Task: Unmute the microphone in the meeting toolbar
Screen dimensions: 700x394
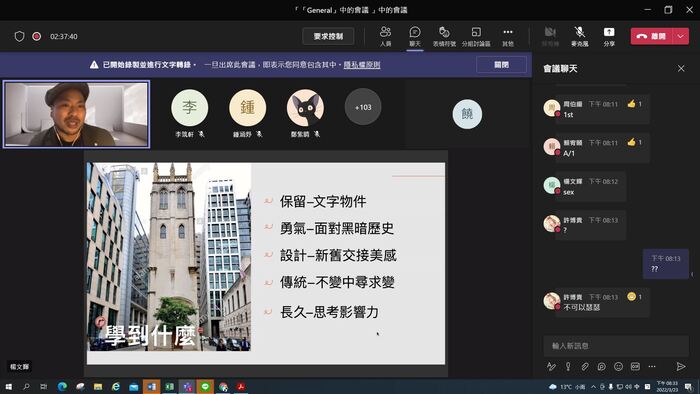Action: click(579, 36)
